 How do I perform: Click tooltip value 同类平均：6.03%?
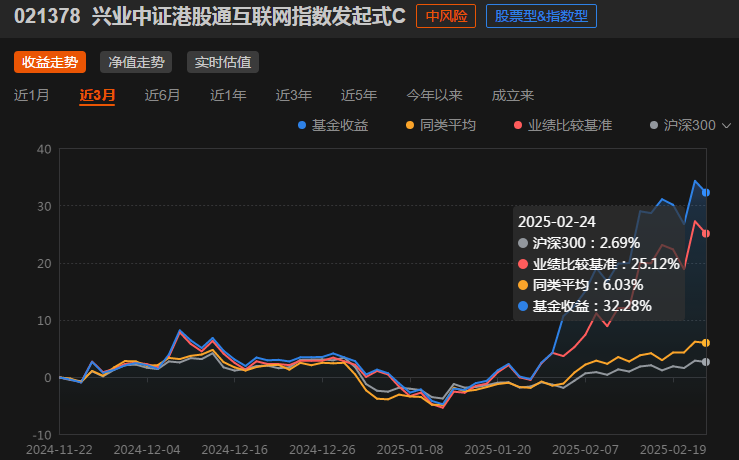pos(580,285)
